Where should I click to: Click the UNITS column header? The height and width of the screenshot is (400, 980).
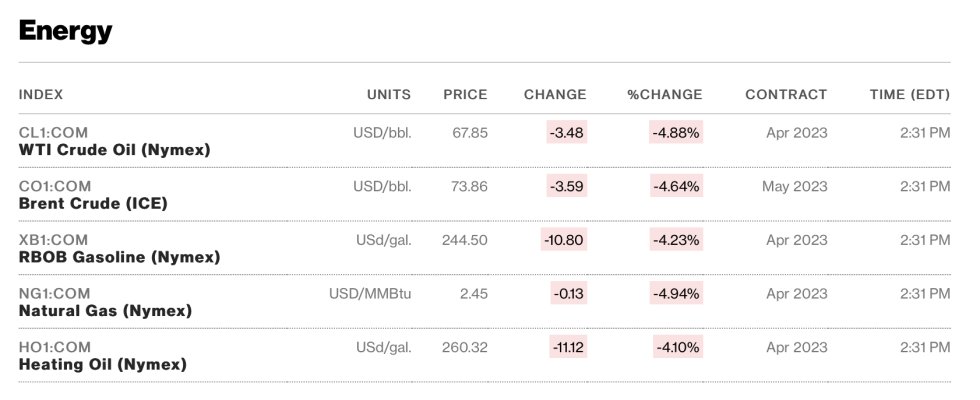point(389,95)
